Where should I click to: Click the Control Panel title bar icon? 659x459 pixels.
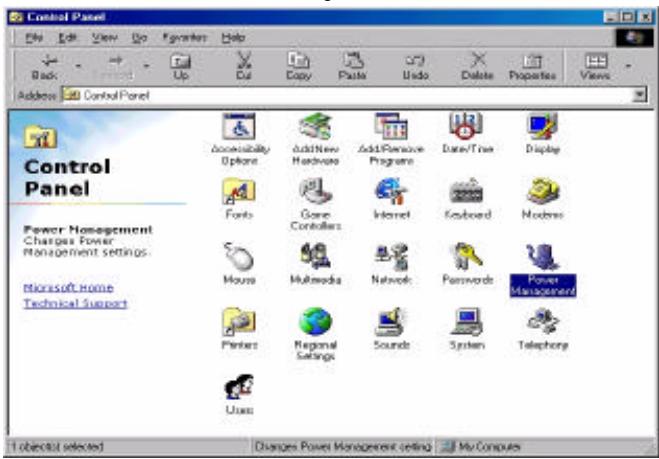click(x=16, y=17)
